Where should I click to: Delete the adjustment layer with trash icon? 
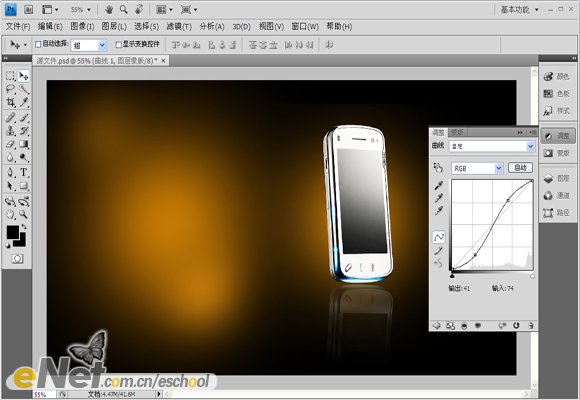tap(531, 326)
